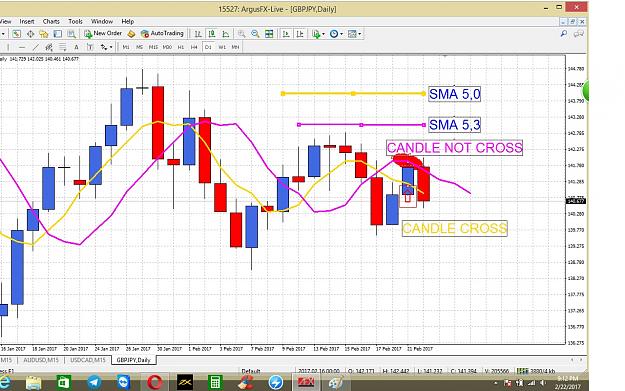Switch to W1 timeframe

point(222,47)
